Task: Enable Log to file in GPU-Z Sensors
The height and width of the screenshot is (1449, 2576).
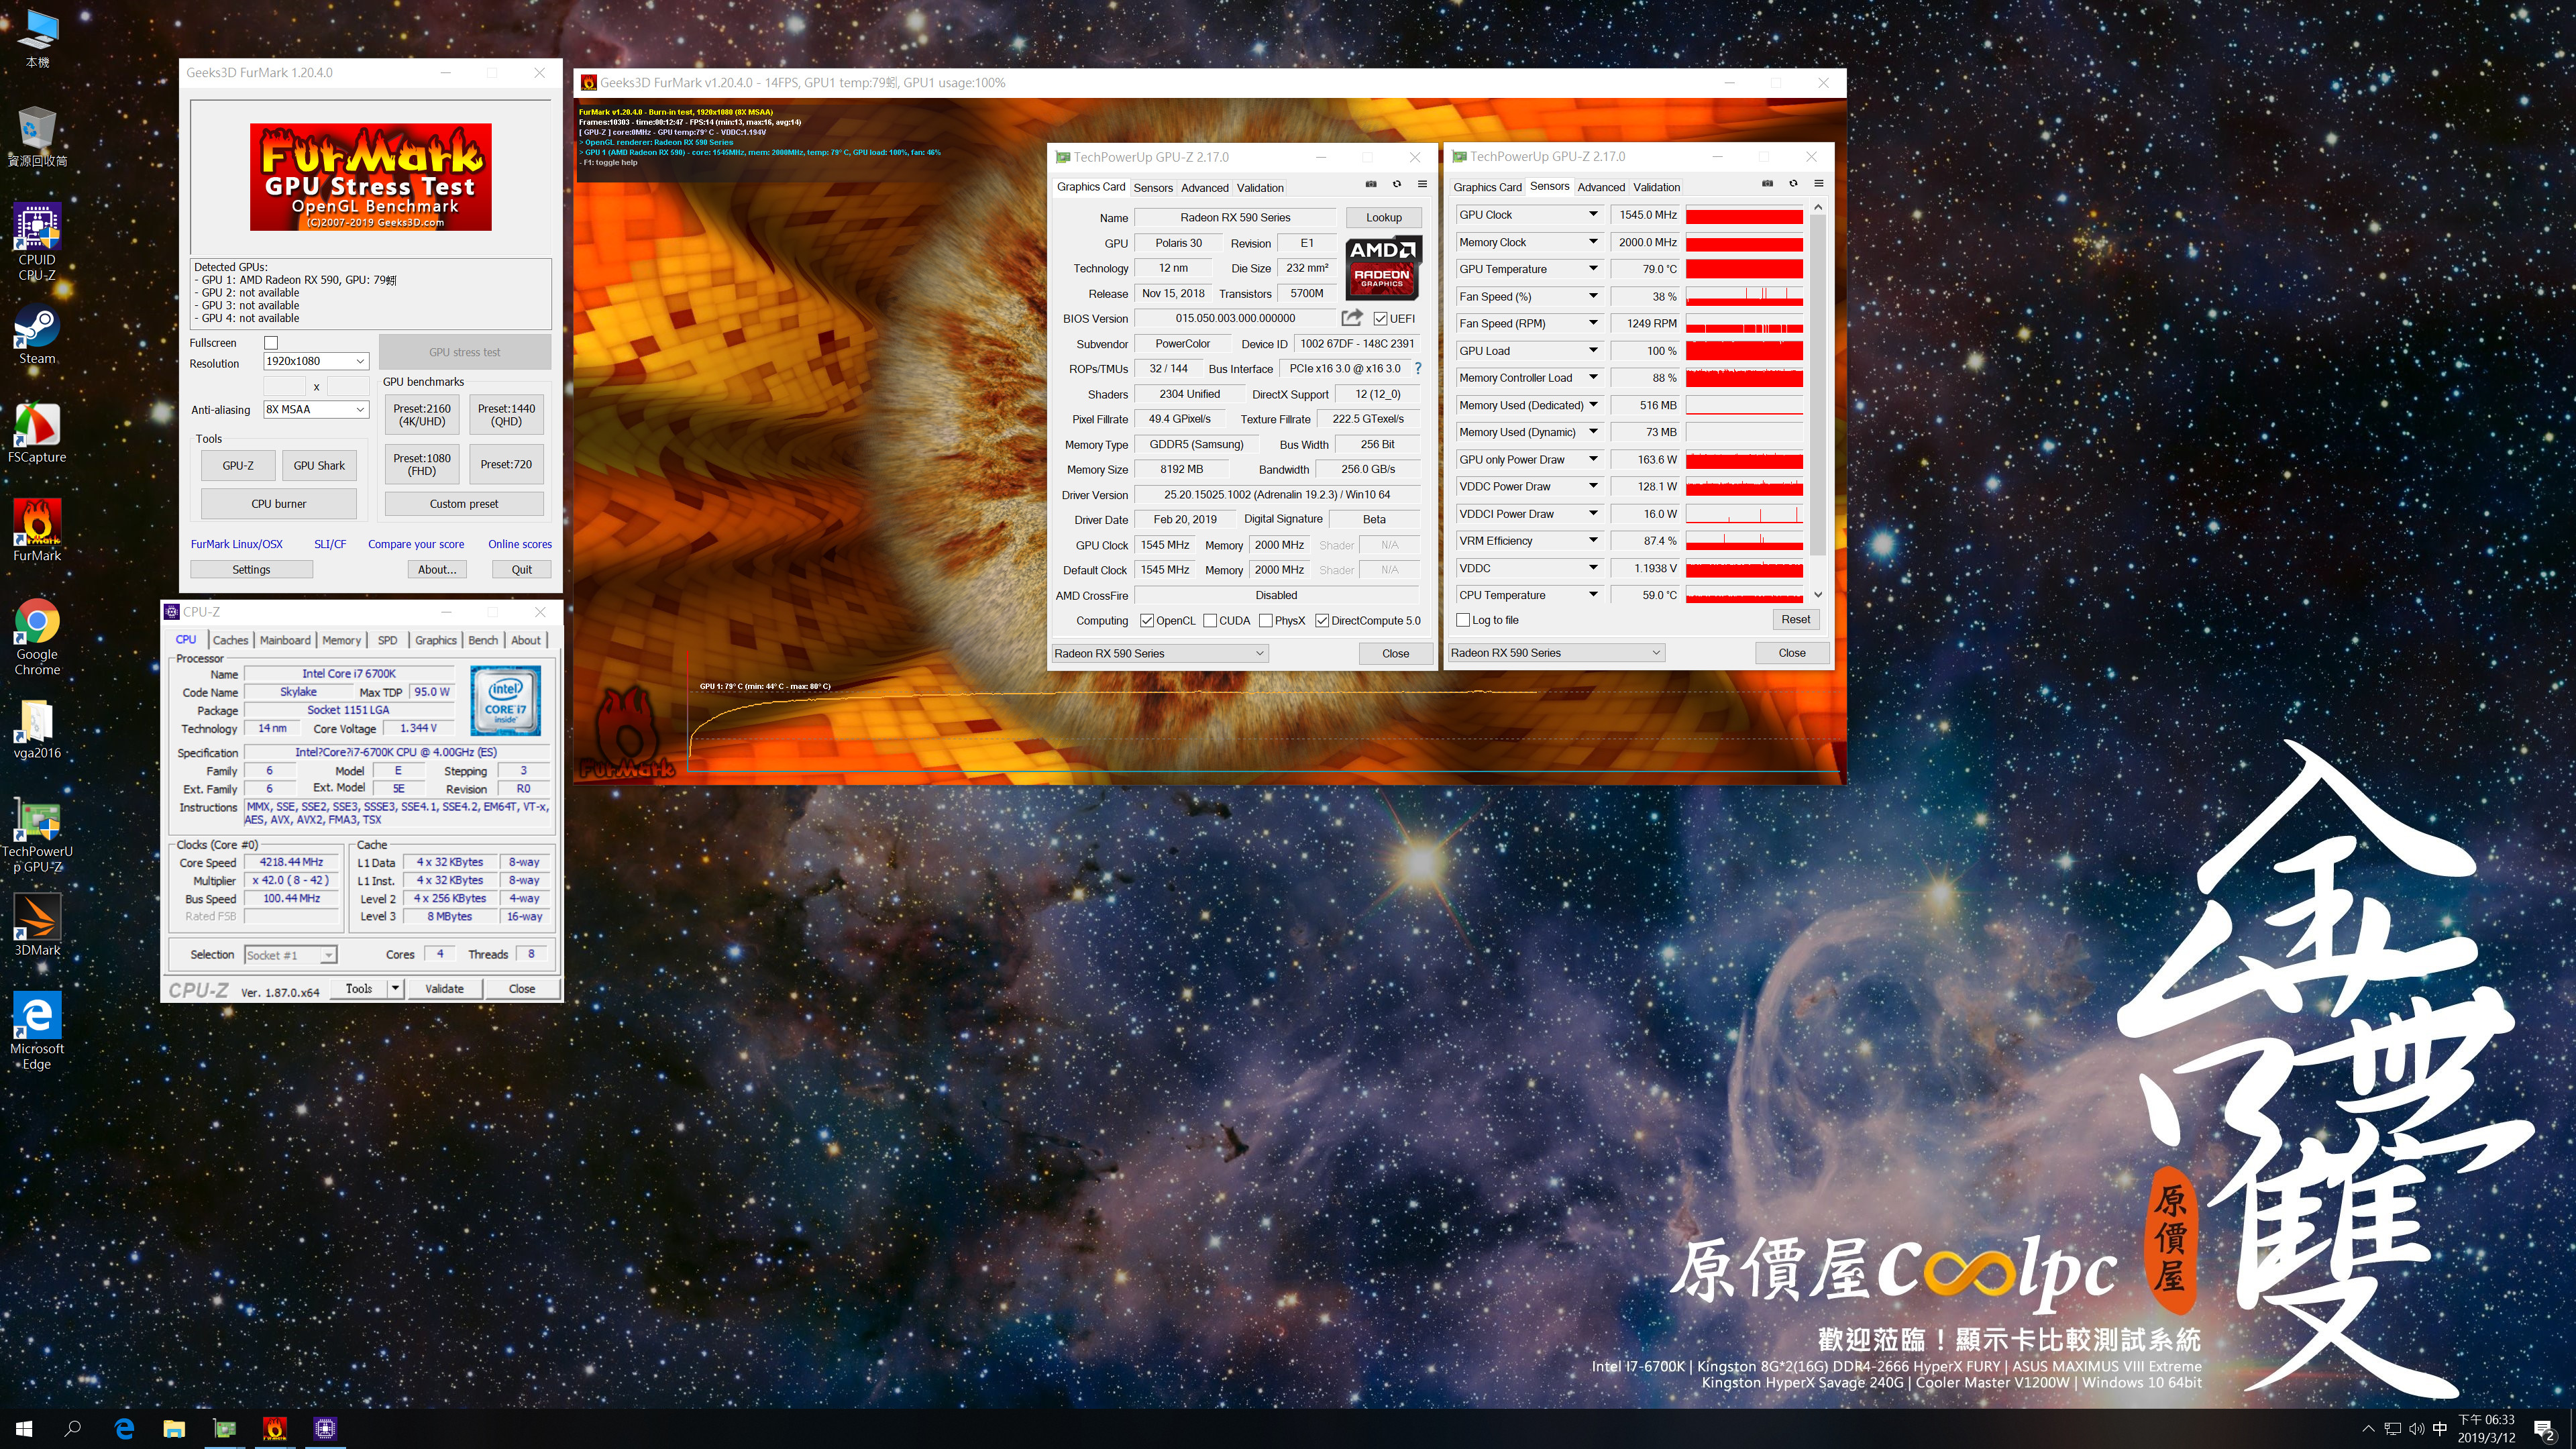Action: point(1464,620)
